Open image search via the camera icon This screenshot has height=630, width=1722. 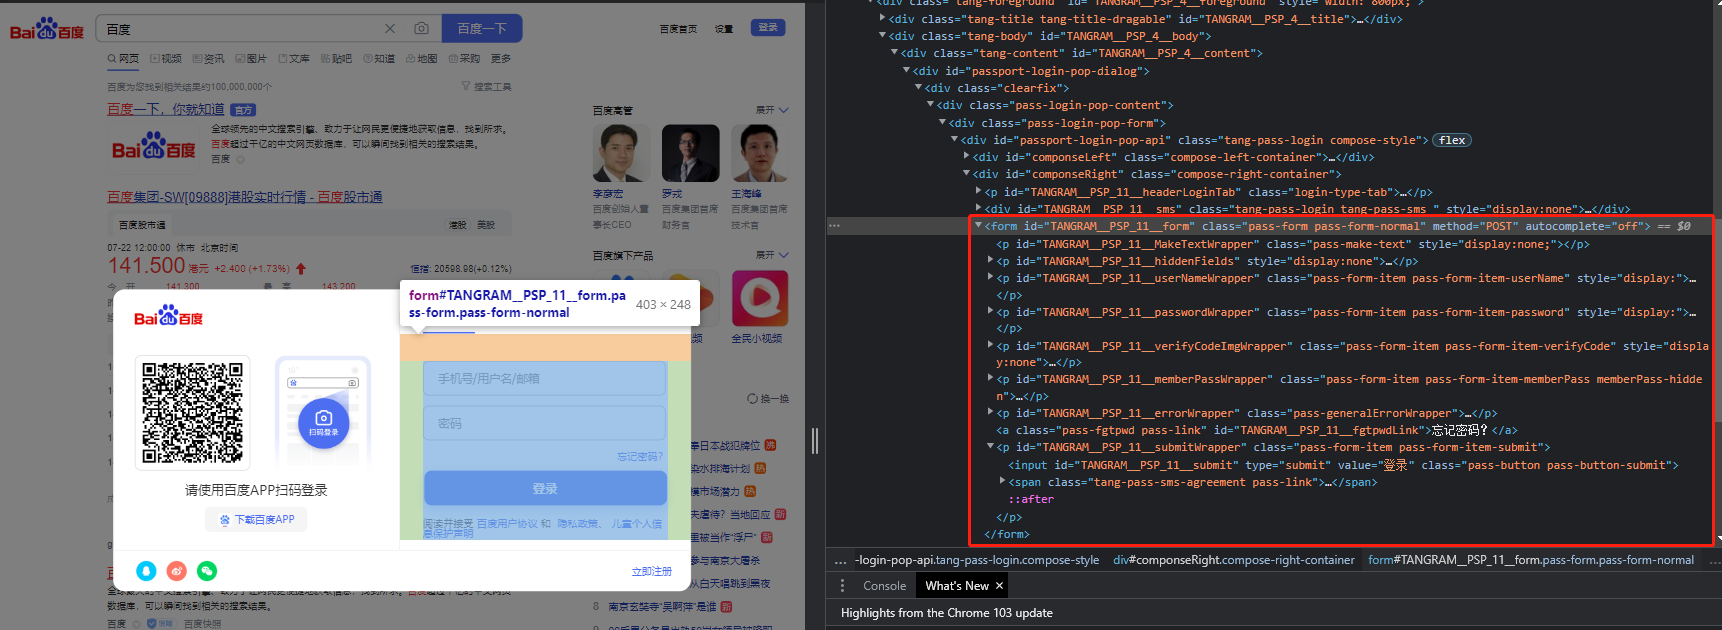point(421,29)
